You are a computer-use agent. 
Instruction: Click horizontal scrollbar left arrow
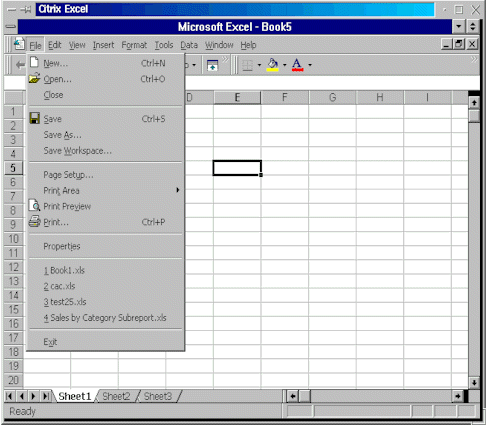click(293, 396)
